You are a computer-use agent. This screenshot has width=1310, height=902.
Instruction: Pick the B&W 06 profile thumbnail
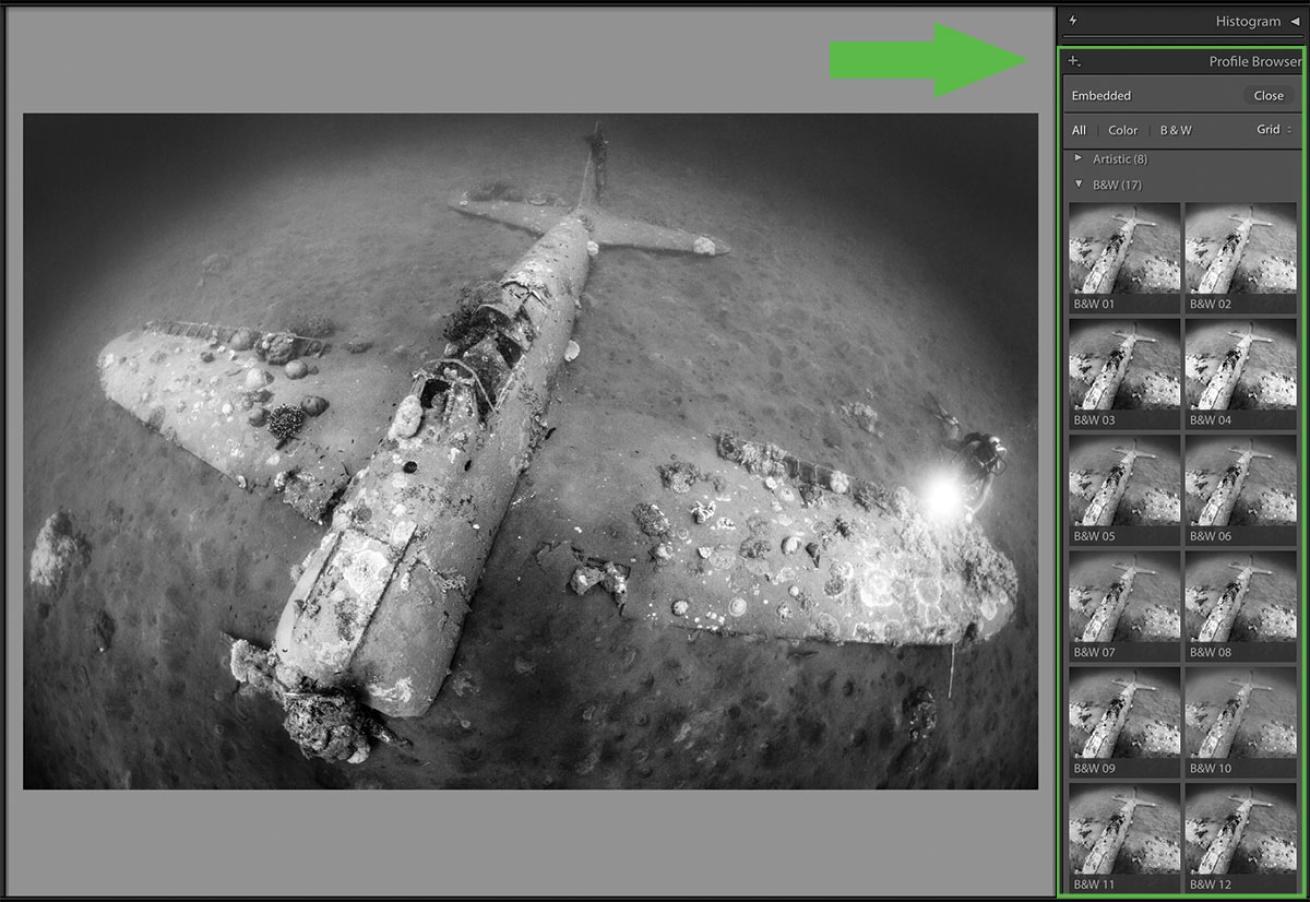click(1240, 481)
